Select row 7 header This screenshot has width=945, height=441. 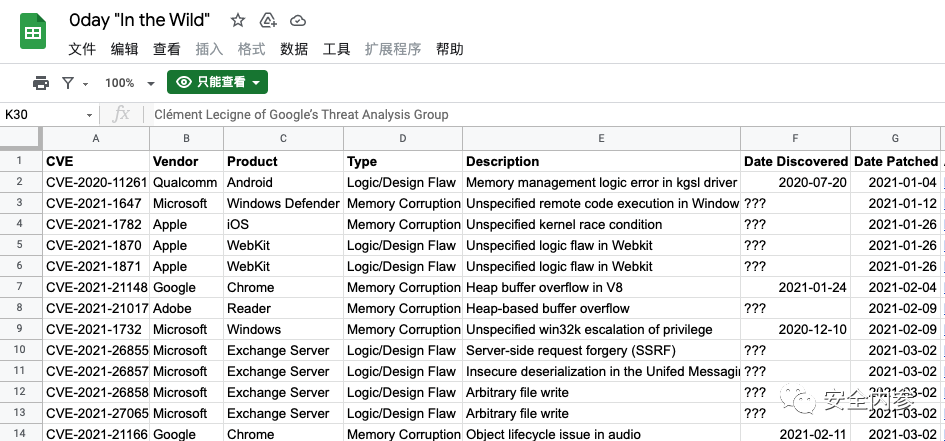(x=20, y=287)
